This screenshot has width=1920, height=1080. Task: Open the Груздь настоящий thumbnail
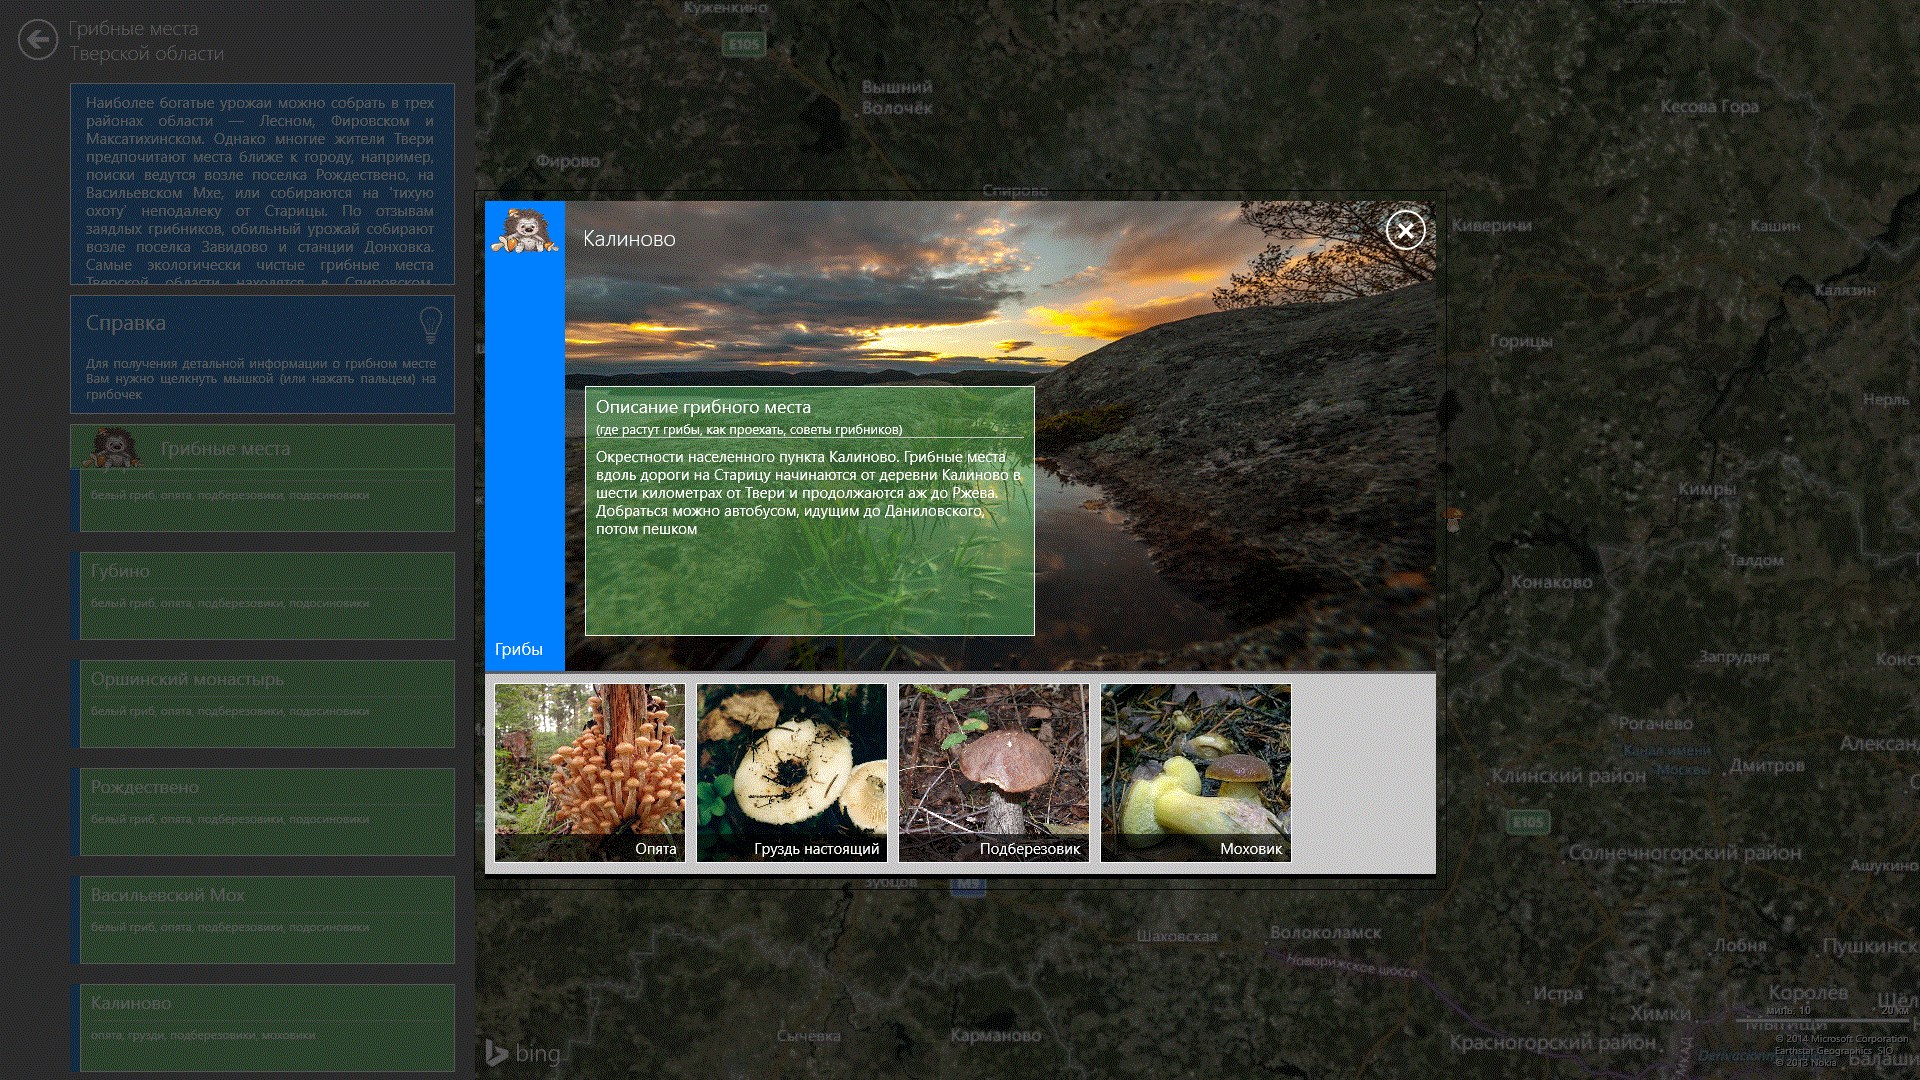tap(792, 773)
